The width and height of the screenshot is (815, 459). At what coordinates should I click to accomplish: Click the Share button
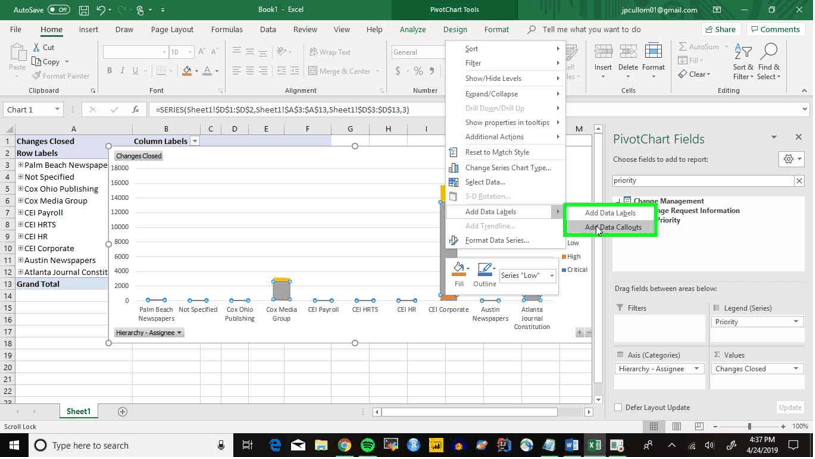click(x=720, y=30)
